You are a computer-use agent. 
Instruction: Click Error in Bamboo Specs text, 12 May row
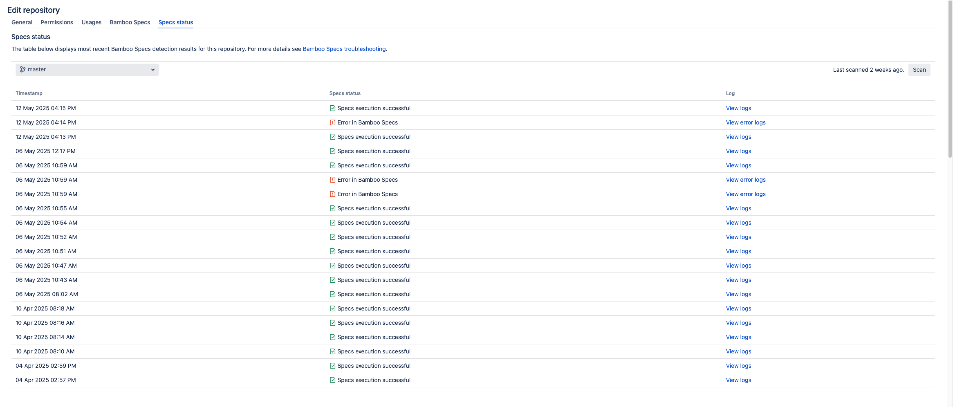368,123
